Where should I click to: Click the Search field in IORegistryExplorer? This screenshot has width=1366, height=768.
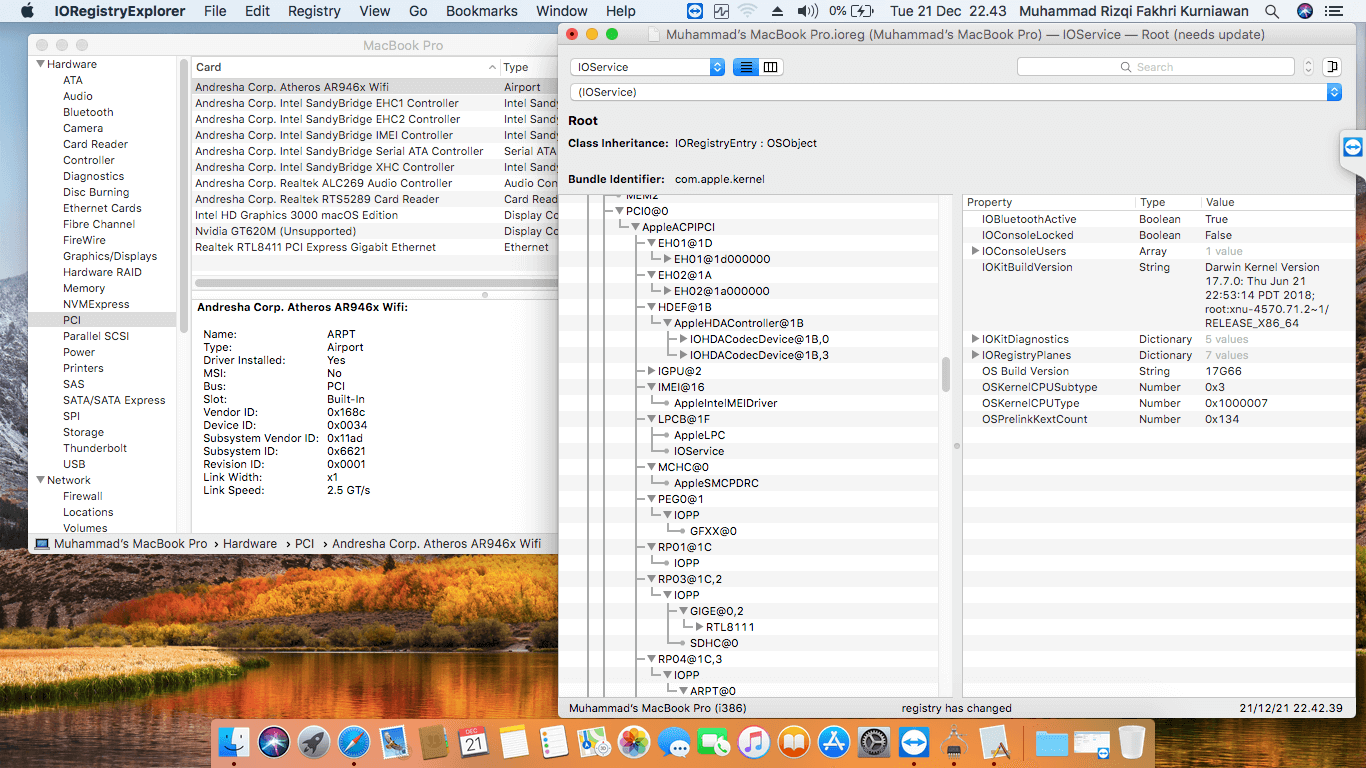pyautogui.click(x=1155, y=67)
